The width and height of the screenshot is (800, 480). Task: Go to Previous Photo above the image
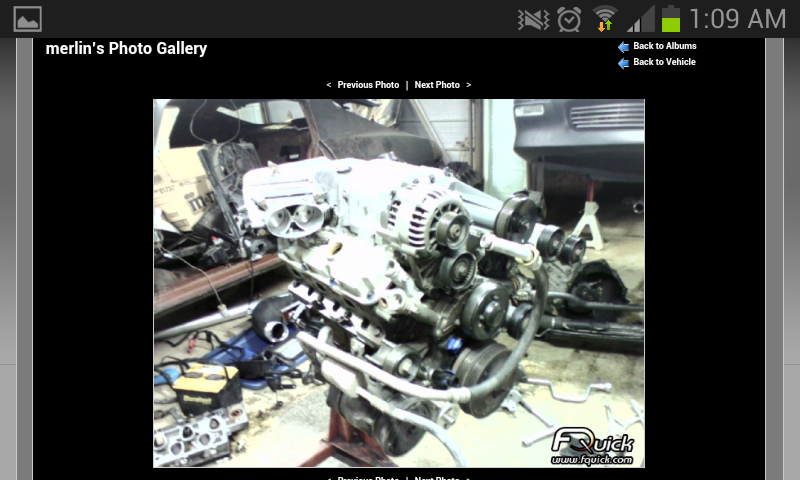tap(368, 85)
